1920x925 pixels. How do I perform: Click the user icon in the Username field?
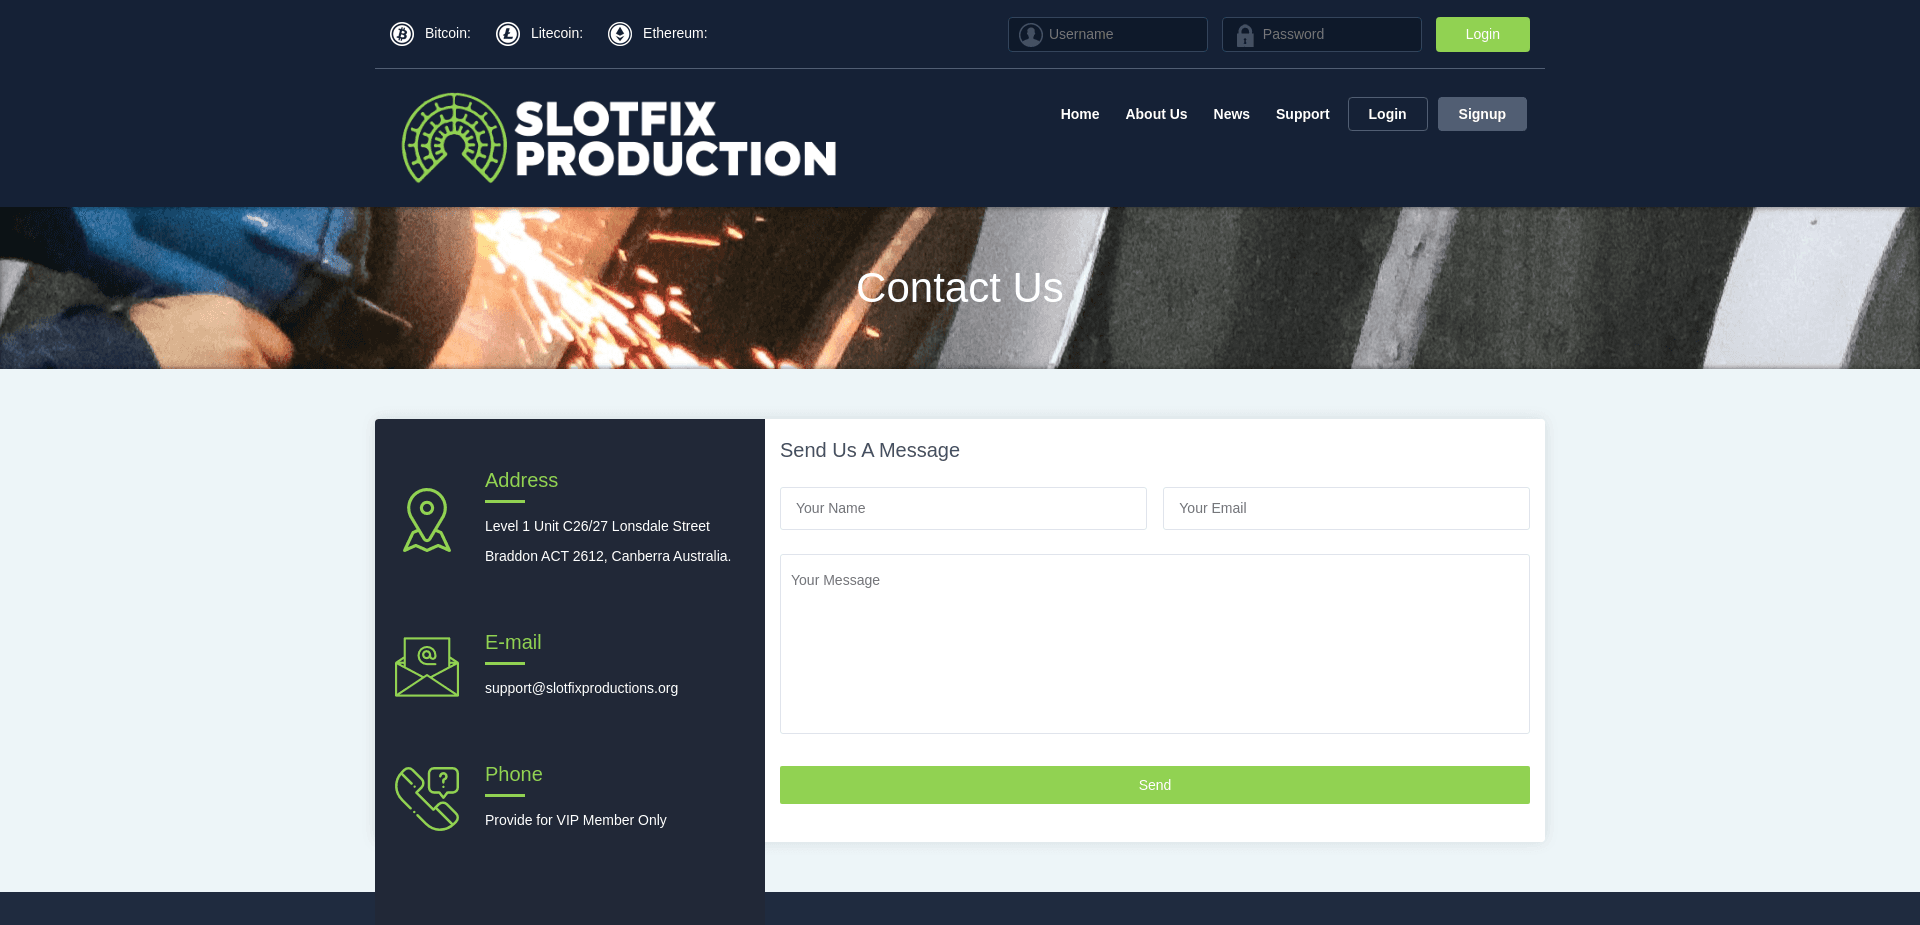1030,34
